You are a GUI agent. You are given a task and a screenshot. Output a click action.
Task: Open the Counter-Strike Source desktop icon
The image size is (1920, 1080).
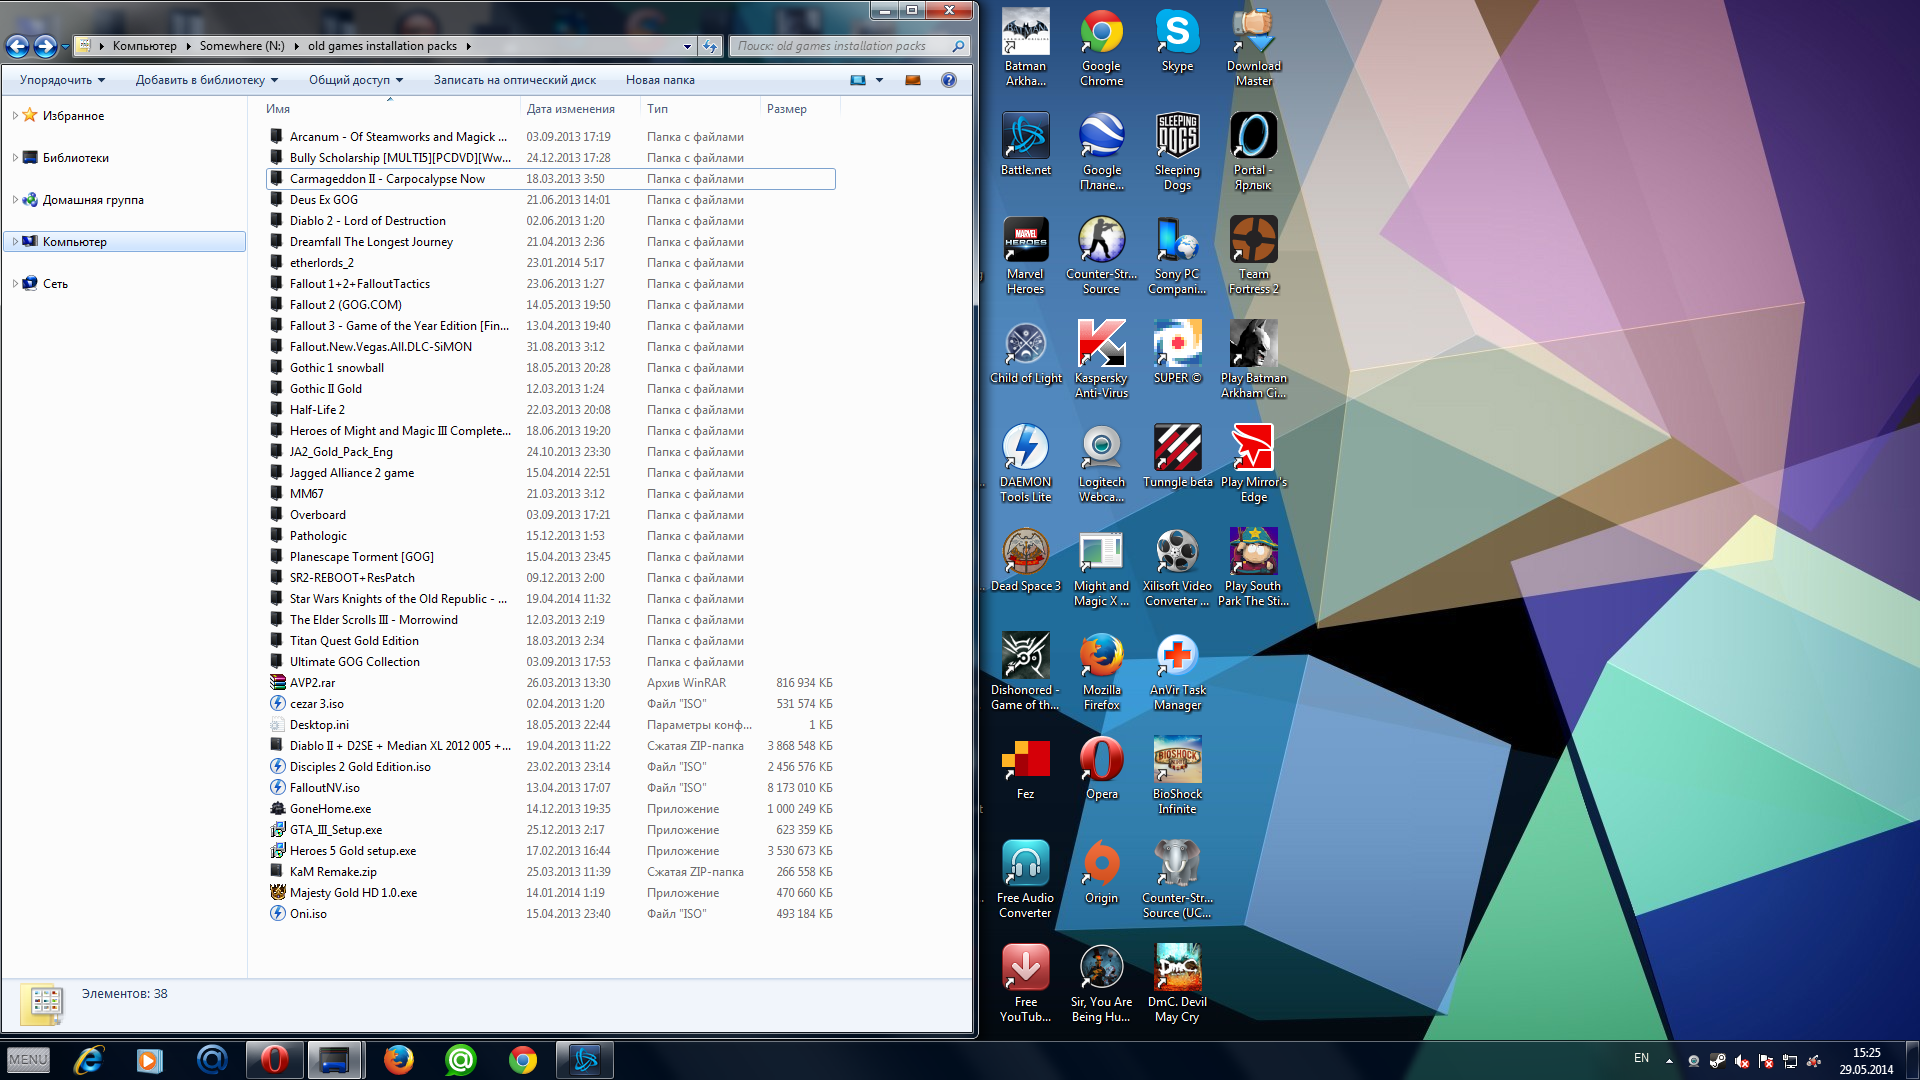pyautogui.click(x=1101, y=255)
